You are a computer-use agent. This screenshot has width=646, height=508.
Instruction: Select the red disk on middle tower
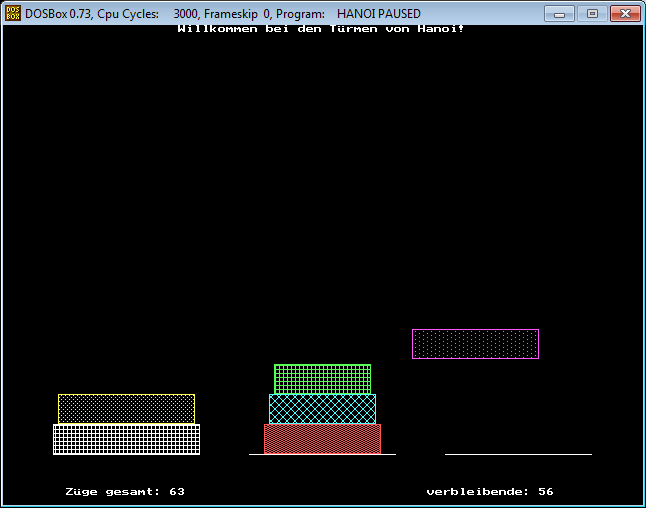pos(322,439)
